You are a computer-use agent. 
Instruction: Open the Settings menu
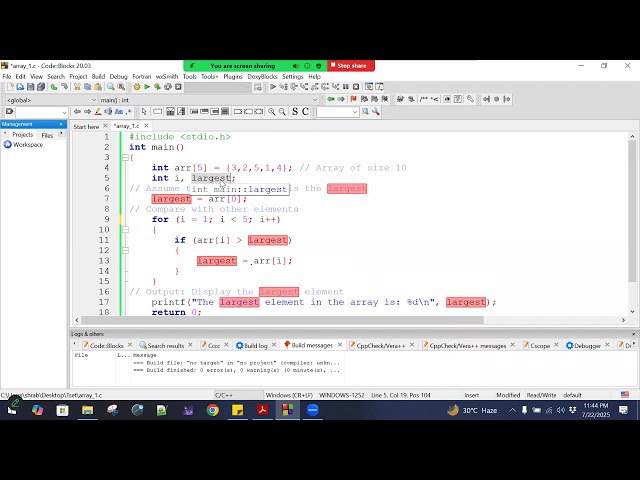point(293,76)
